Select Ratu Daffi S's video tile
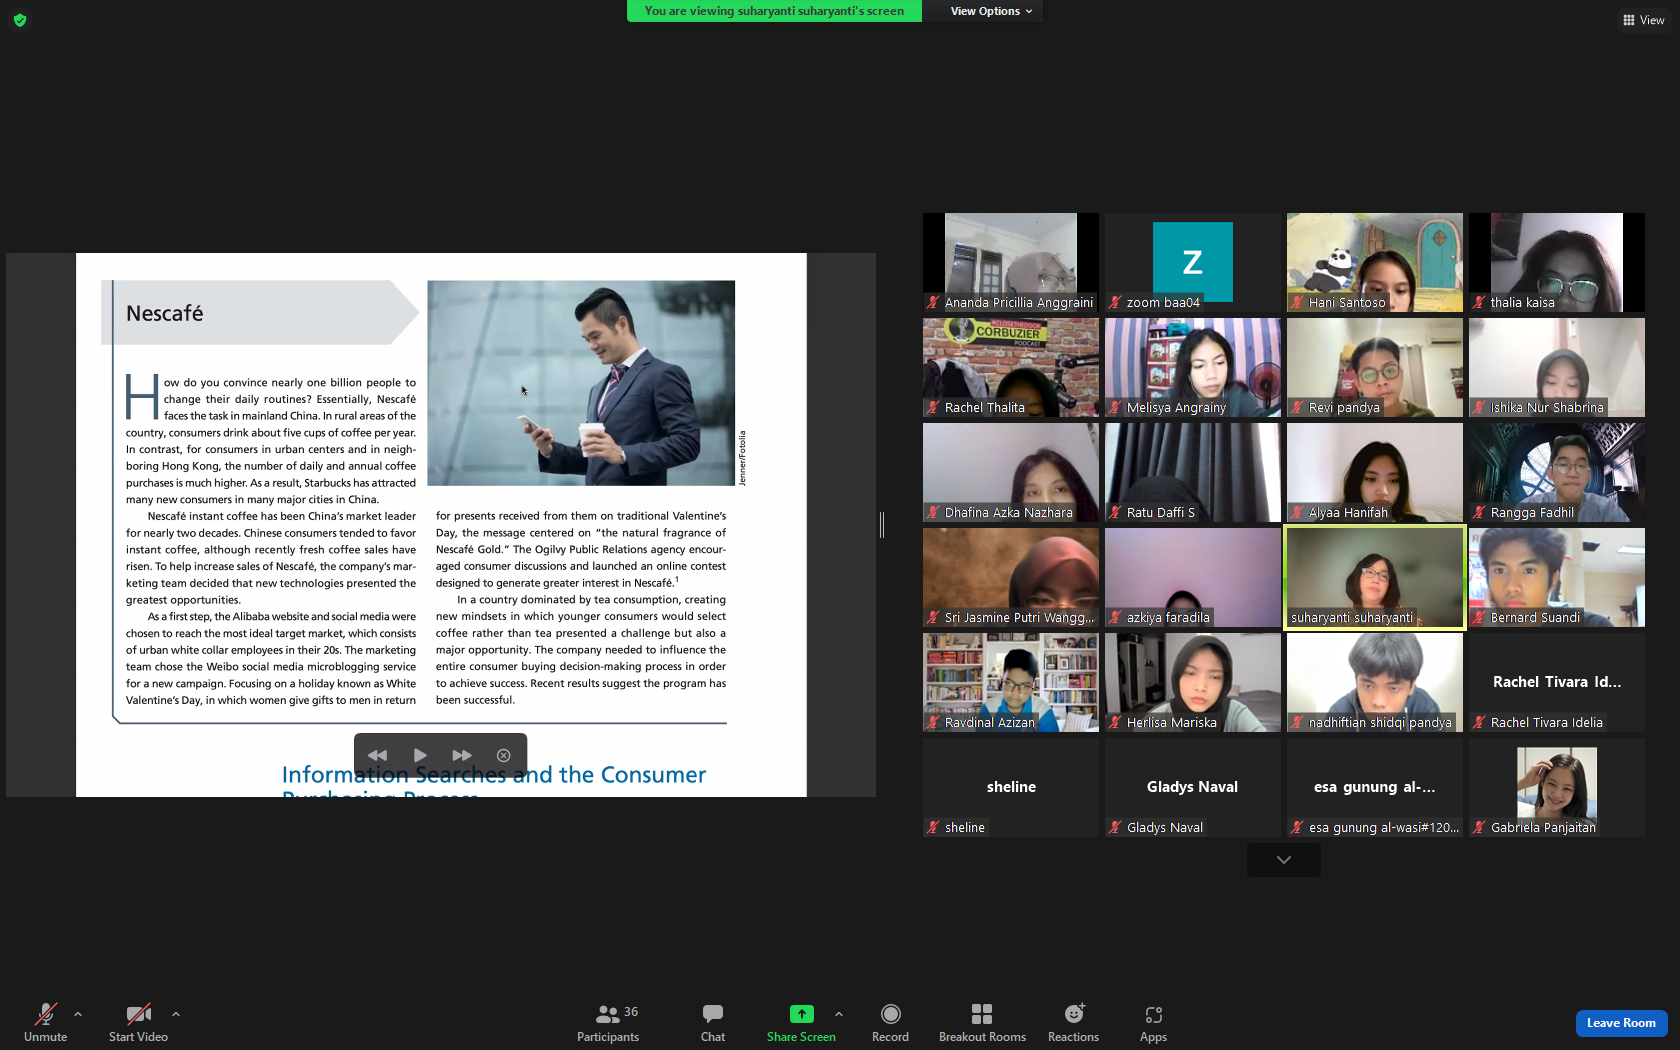Viewport: 1680px width, 1050px height. click(x=1193, y=472)
